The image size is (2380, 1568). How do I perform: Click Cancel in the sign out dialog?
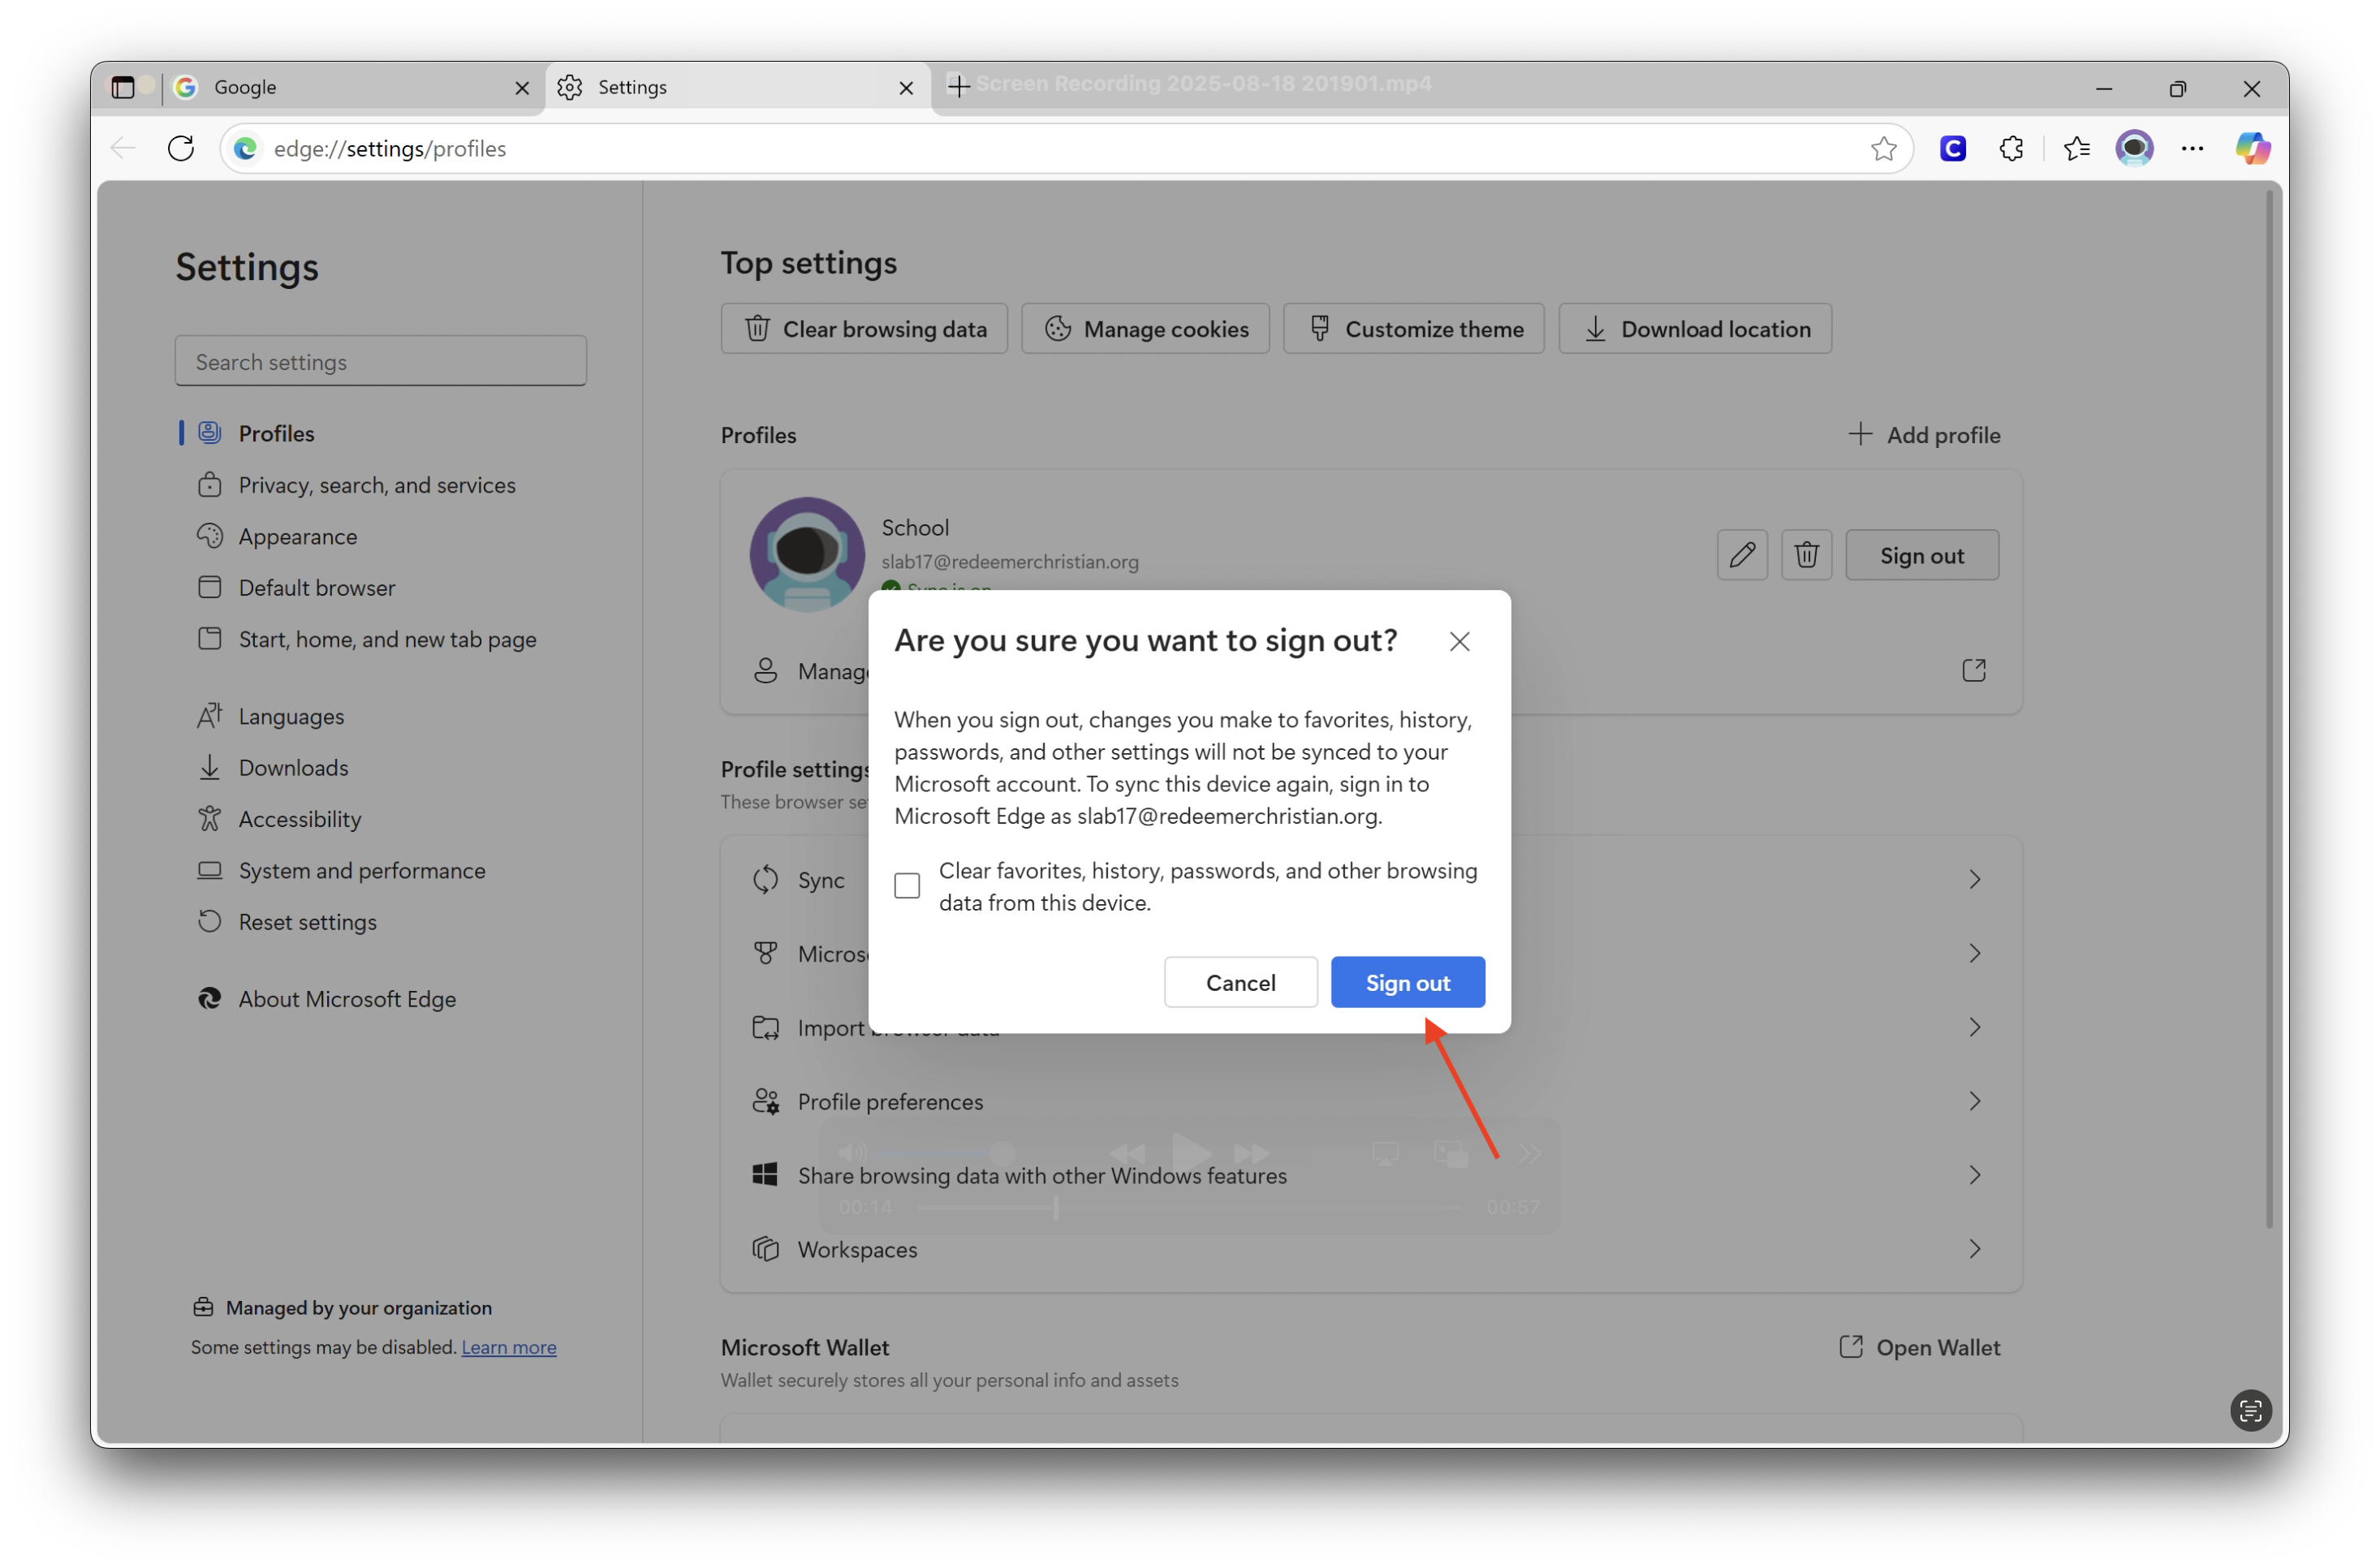point(1240,983)
